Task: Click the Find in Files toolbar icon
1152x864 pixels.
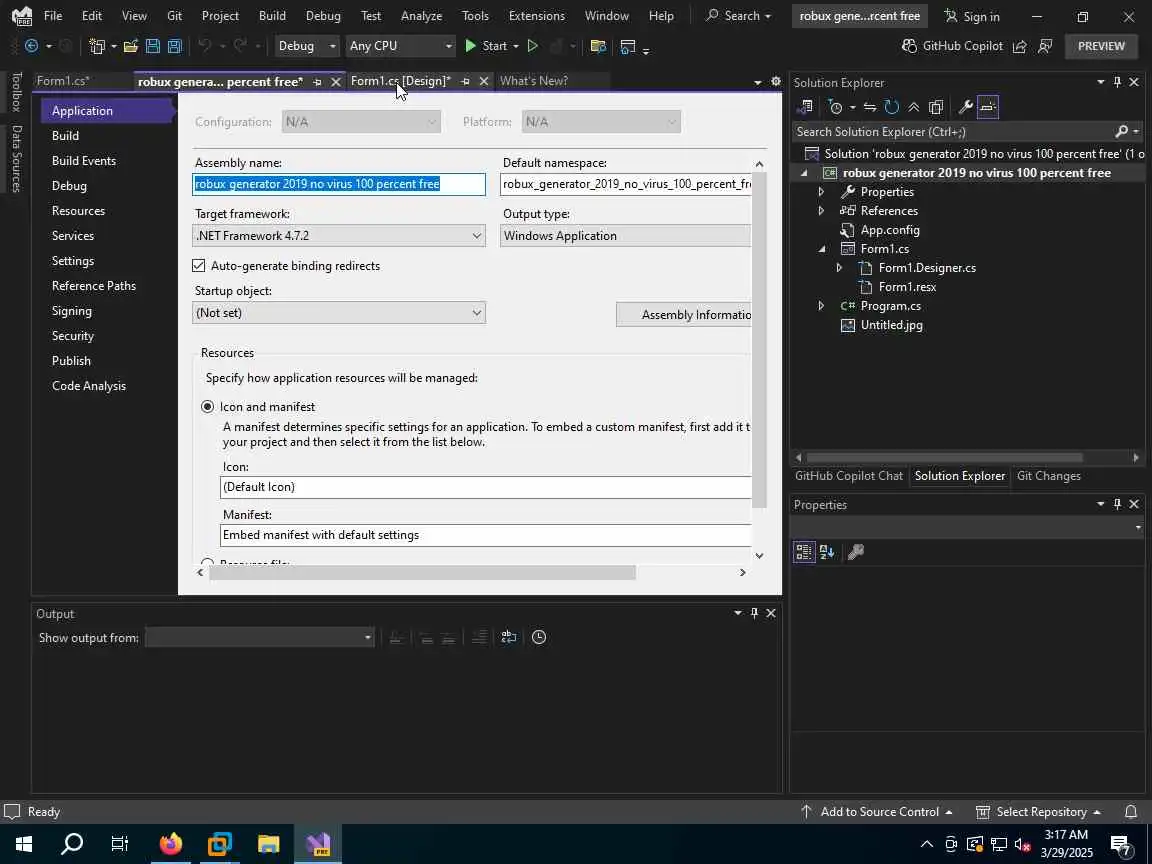Action: pos(598,46)
